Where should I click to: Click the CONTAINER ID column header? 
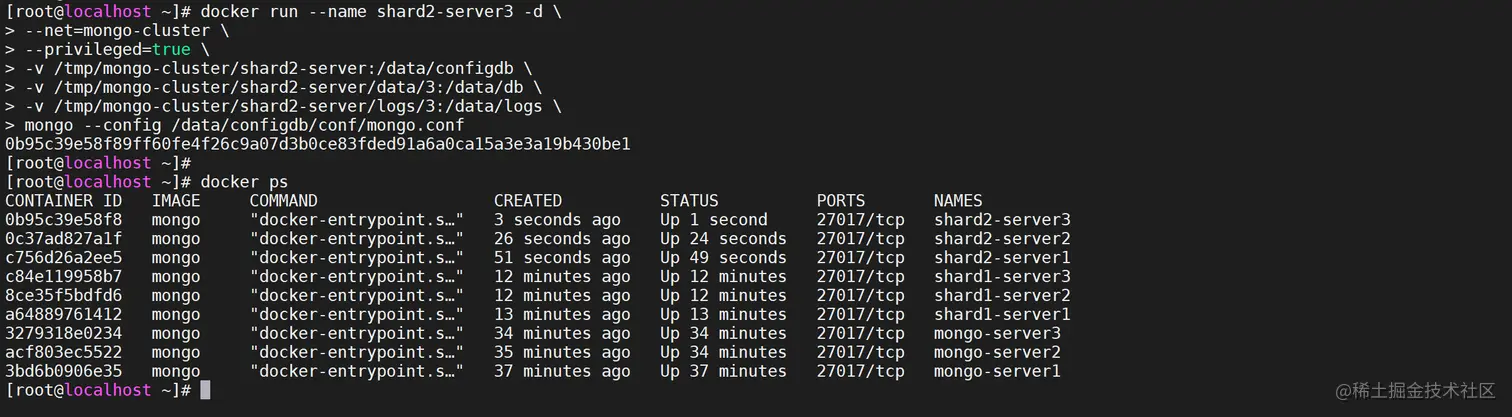(x=64, y=200)
